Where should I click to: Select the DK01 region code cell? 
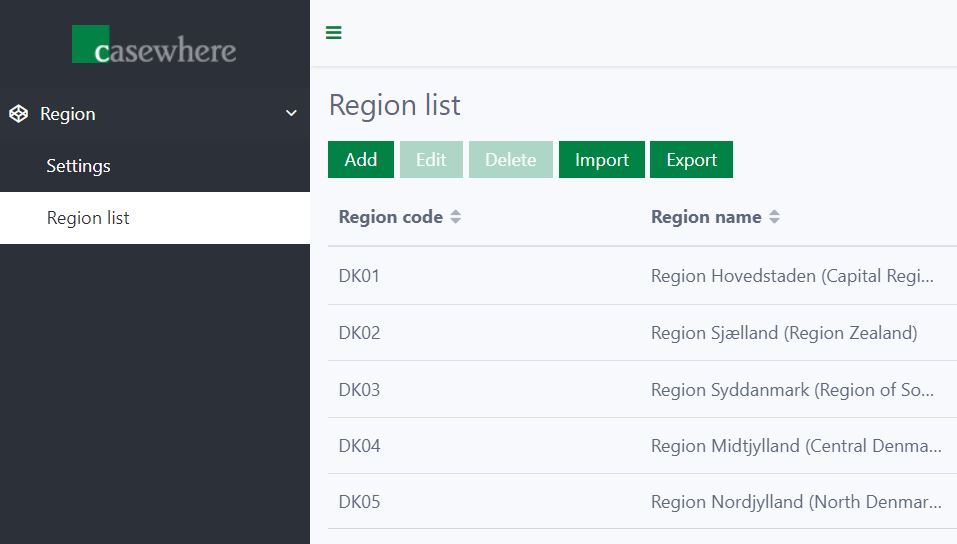[x=360, y=276]
